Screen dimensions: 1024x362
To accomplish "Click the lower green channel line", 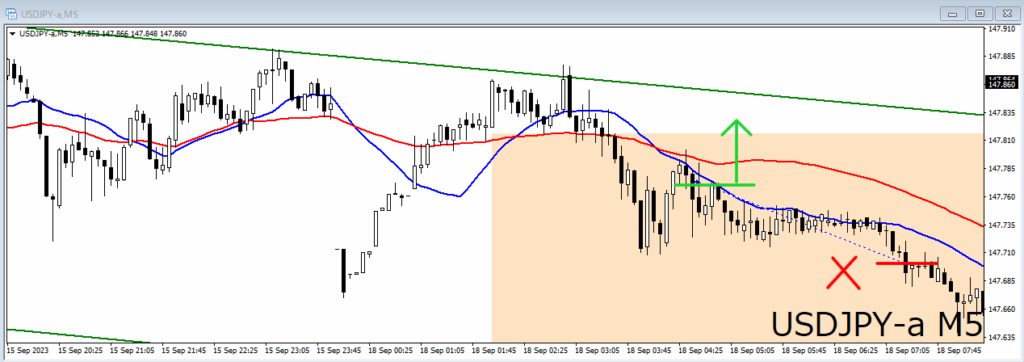I will point(78,335).
